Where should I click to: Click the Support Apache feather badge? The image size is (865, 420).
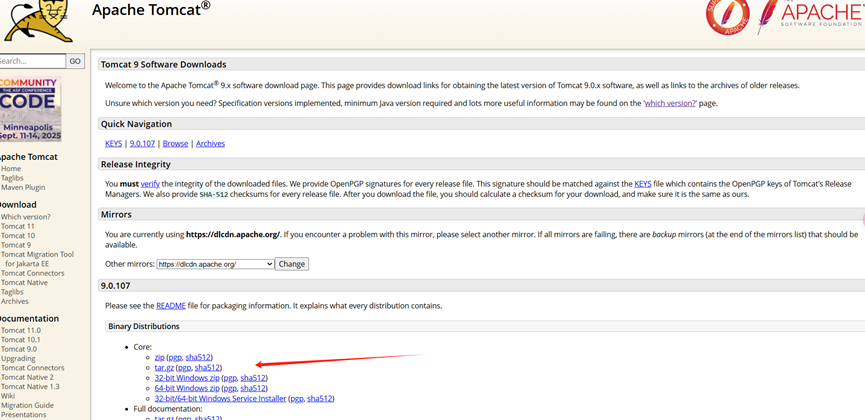(x=727, y=17)
